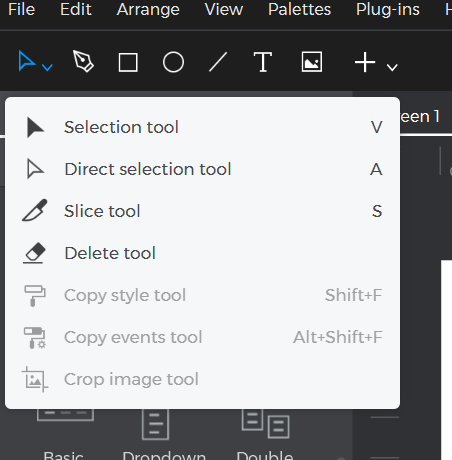Select the Ellipse tool
The image size is (452, 460).
(173, 62)
